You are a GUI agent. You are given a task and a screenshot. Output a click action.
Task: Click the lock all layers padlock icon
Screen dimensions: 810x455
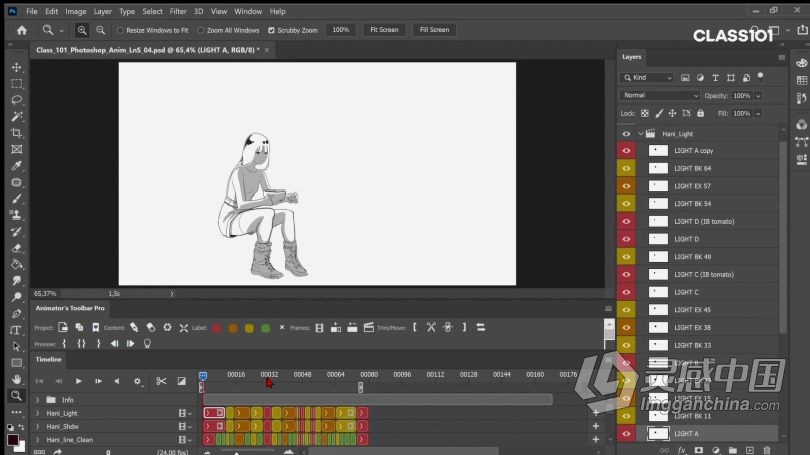700,113
